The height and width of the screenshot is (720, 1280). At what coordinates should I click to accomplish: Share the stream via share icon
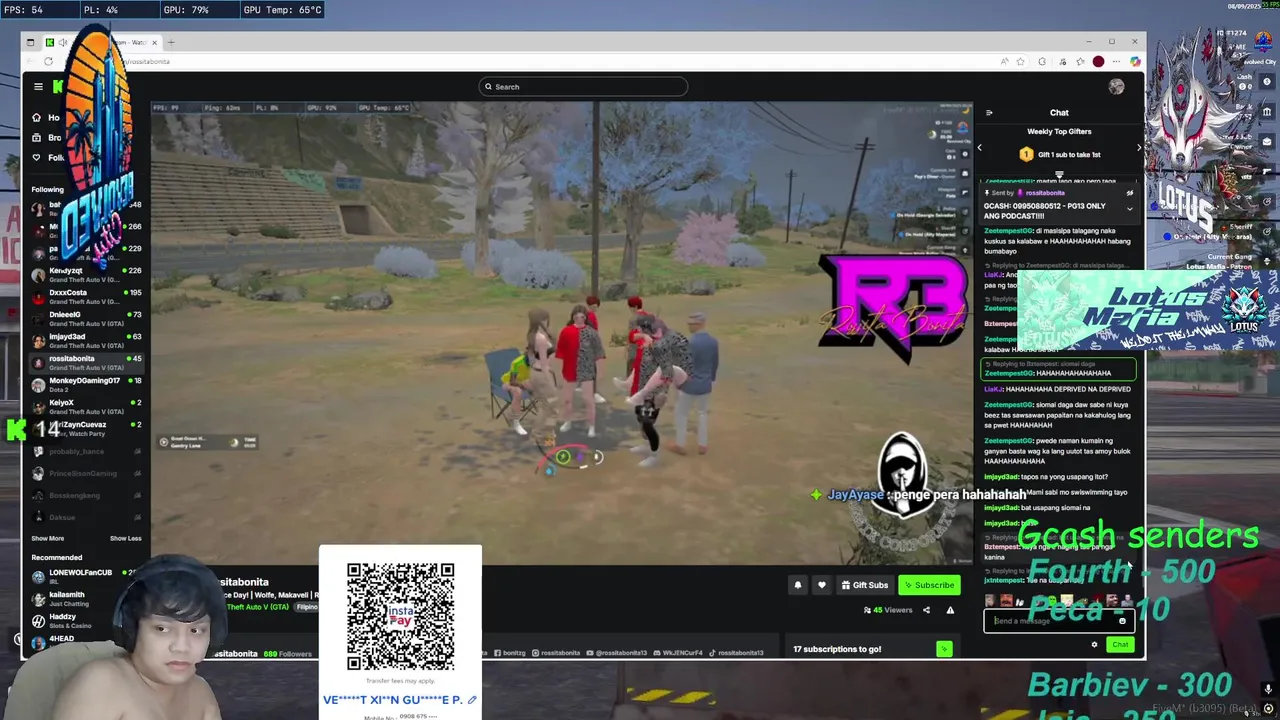pos(926,610)
